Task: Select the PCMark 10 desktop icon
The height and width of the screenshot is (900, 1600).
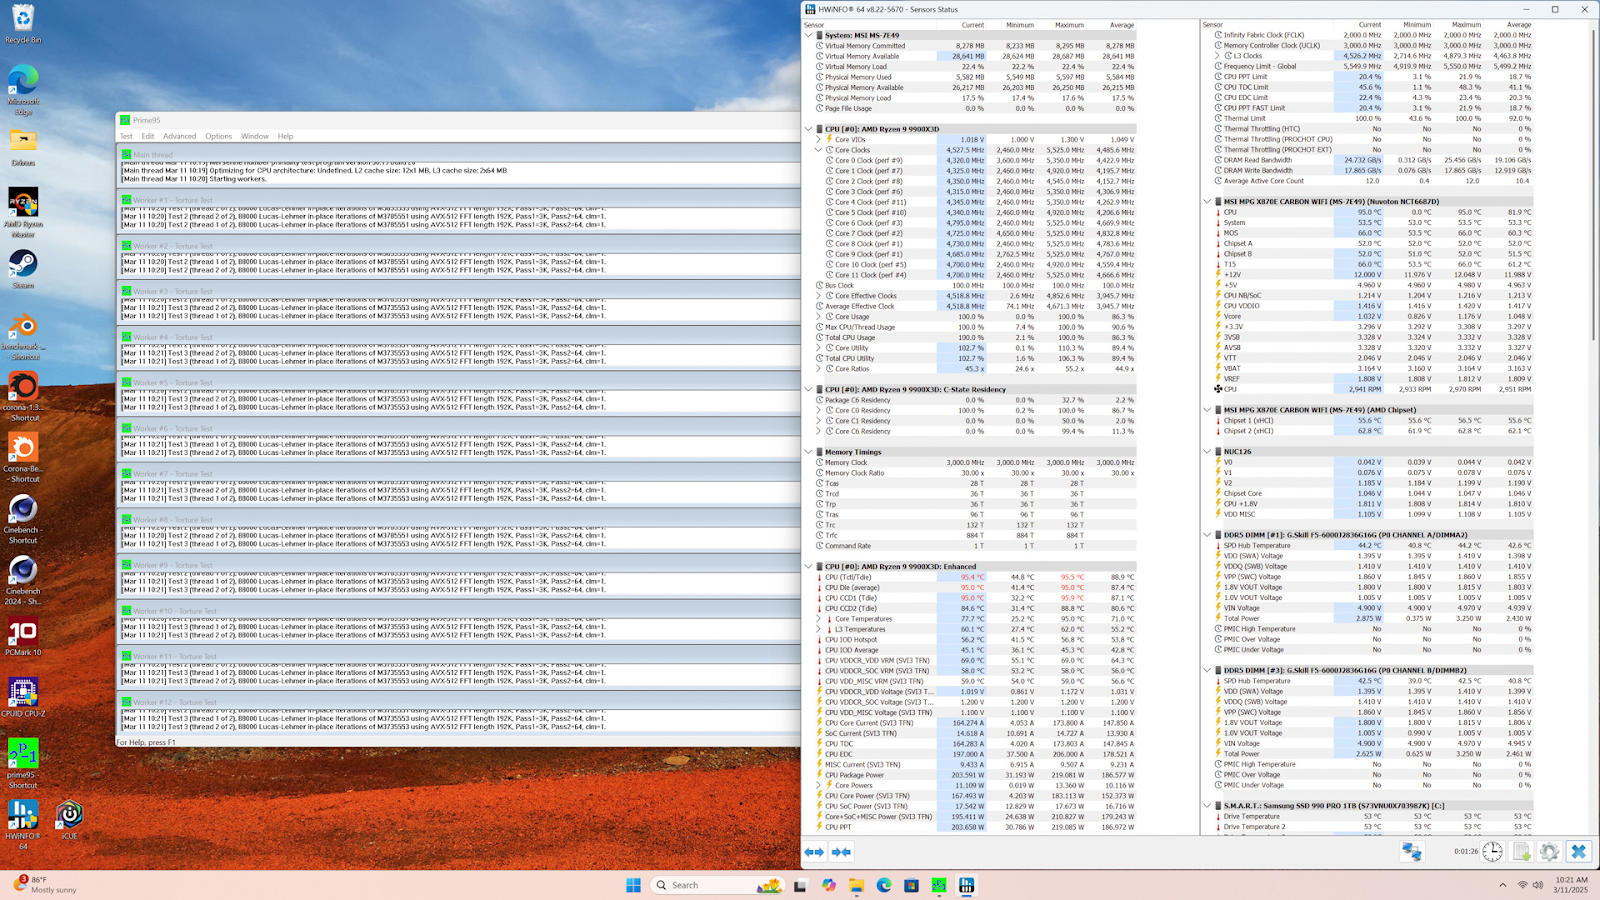Action: tap(23, 637)
